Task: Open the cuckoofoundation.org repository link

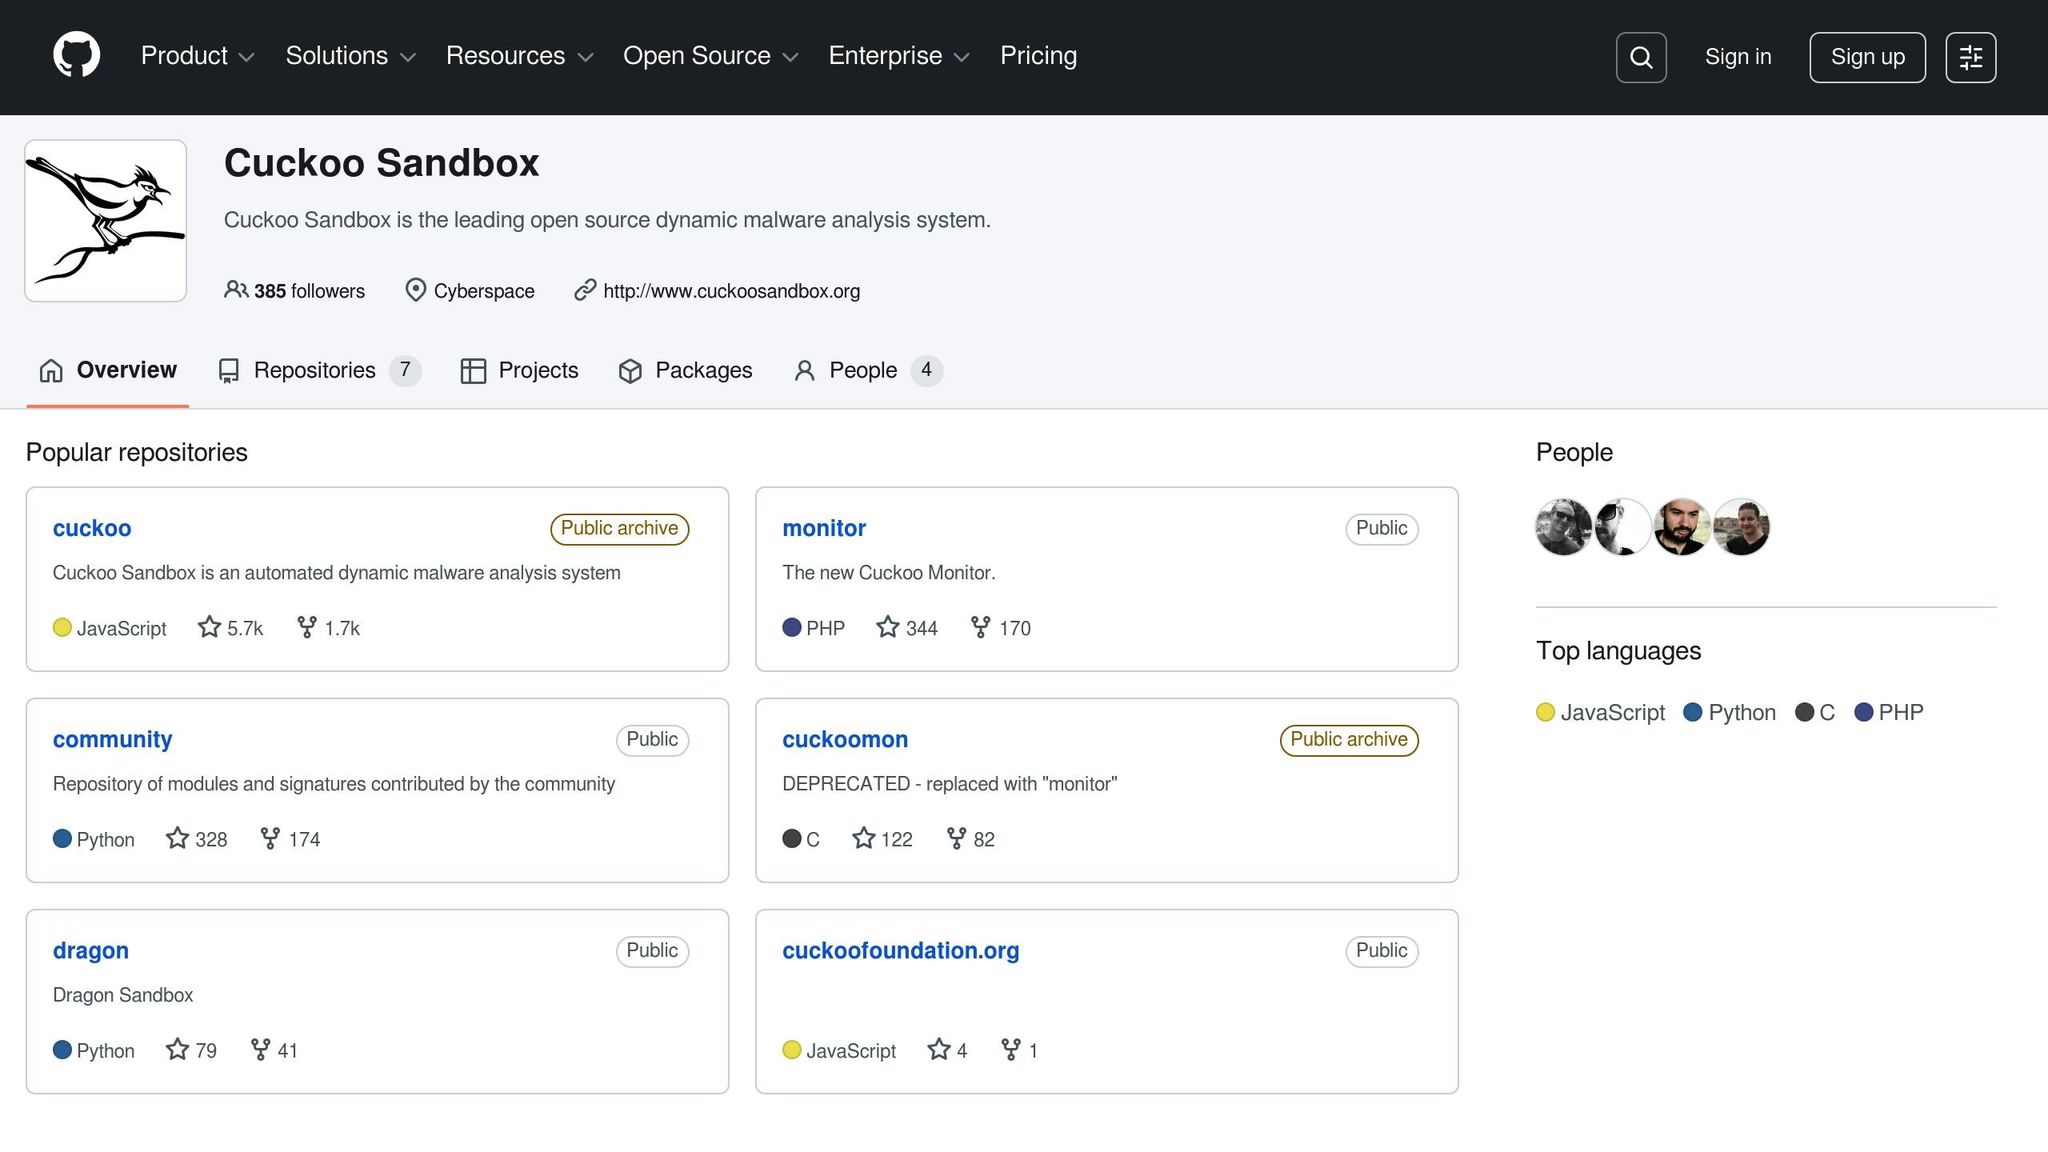Action: point(901,950)
